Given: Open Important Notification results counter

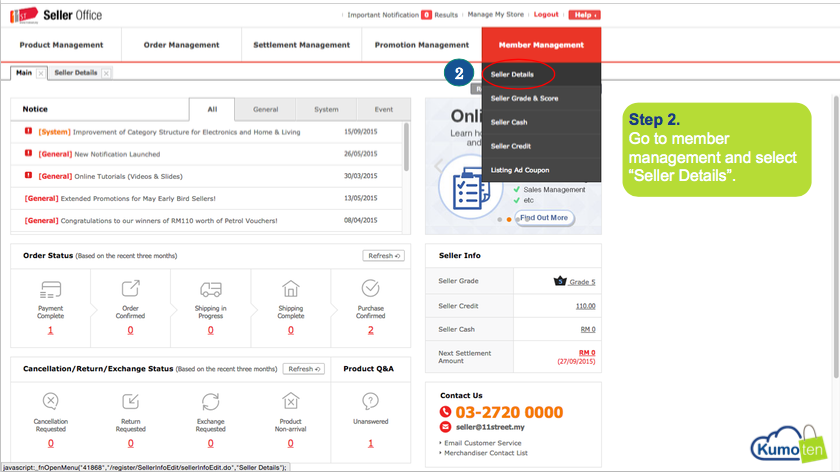Looking at the screenshot, I should [x=426, y=15].
